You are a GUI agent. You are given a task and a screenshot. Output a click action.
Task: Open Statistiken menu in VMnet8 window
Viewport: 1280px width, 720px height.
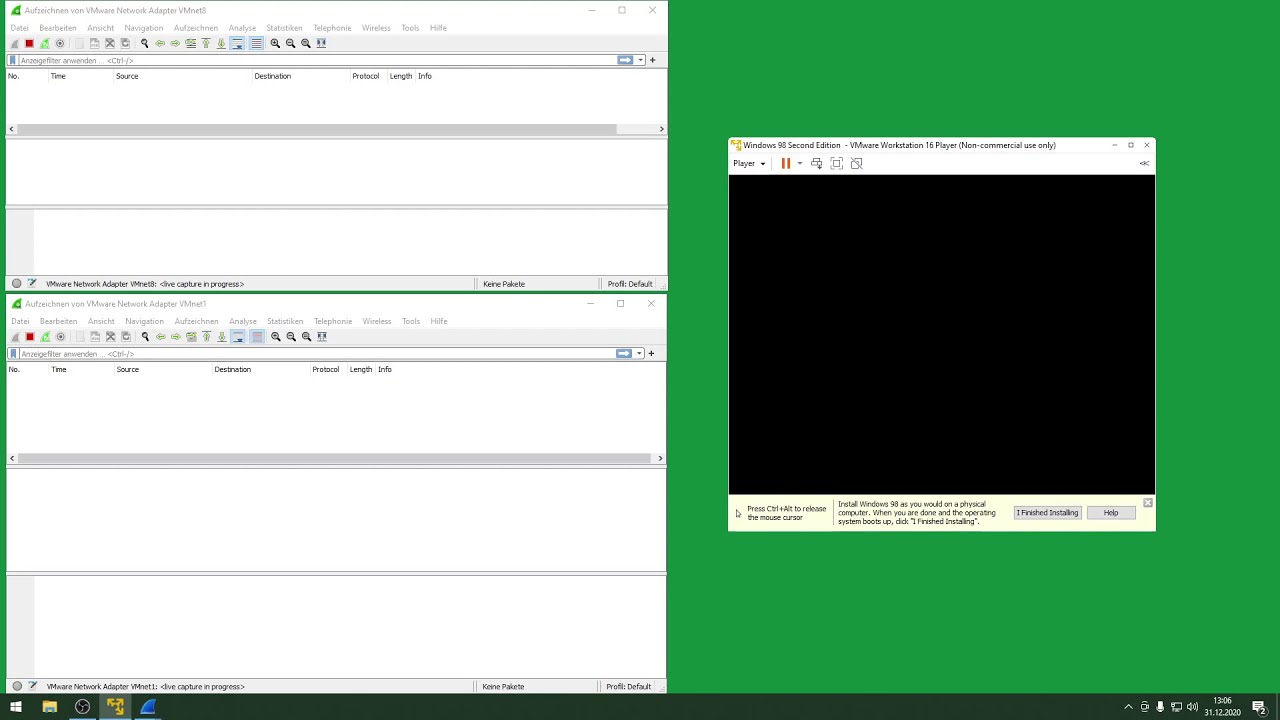[284, 28]
